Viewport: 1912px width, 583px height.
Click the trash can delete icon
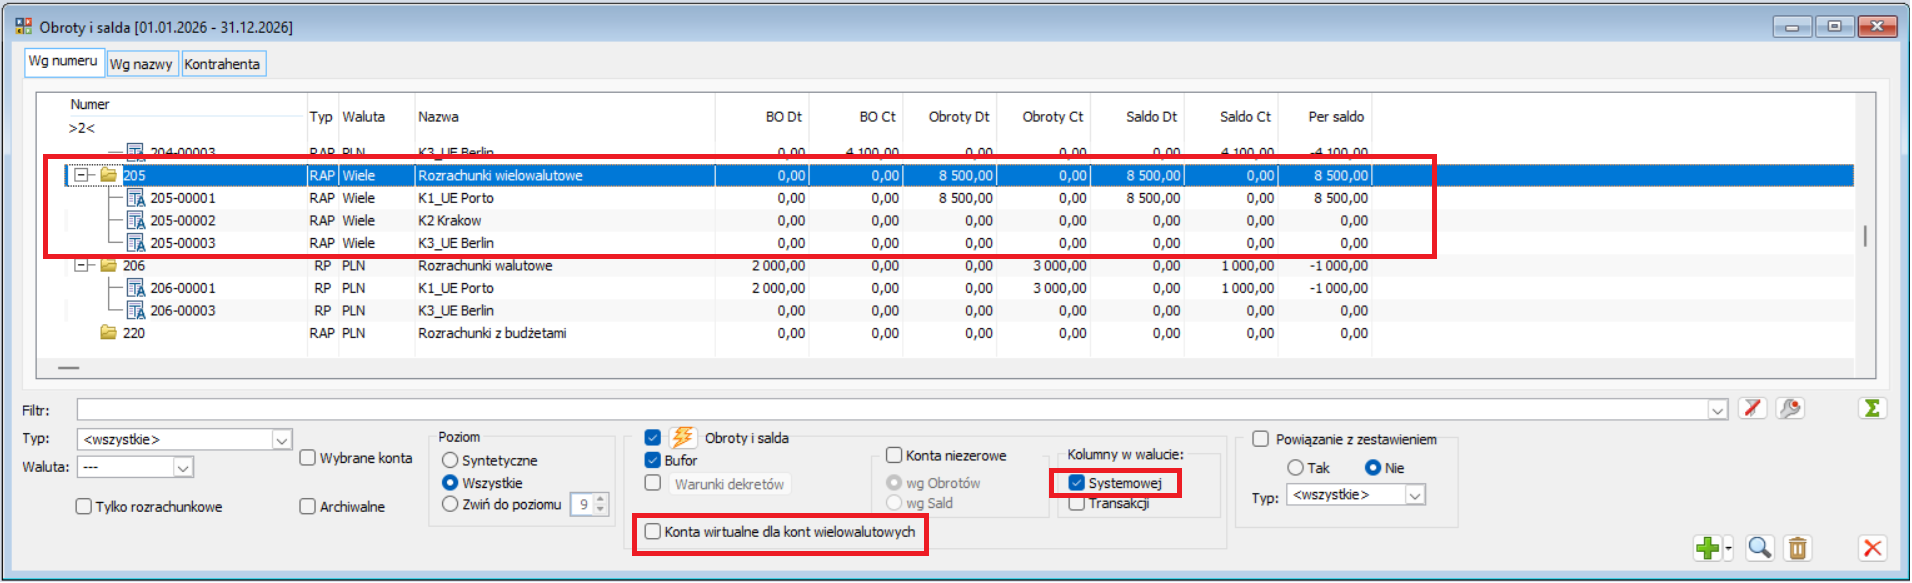pos(1797,548)
